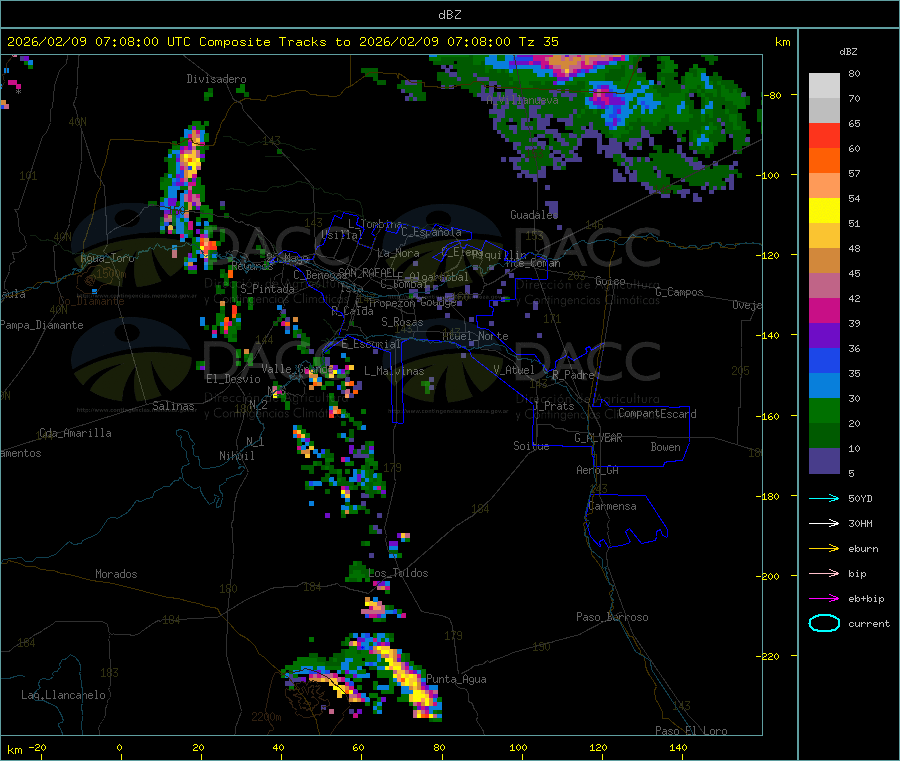Click the magenta eb+bip arrow in legend
This screenshot has height=761, width=900.
(824, 599)
